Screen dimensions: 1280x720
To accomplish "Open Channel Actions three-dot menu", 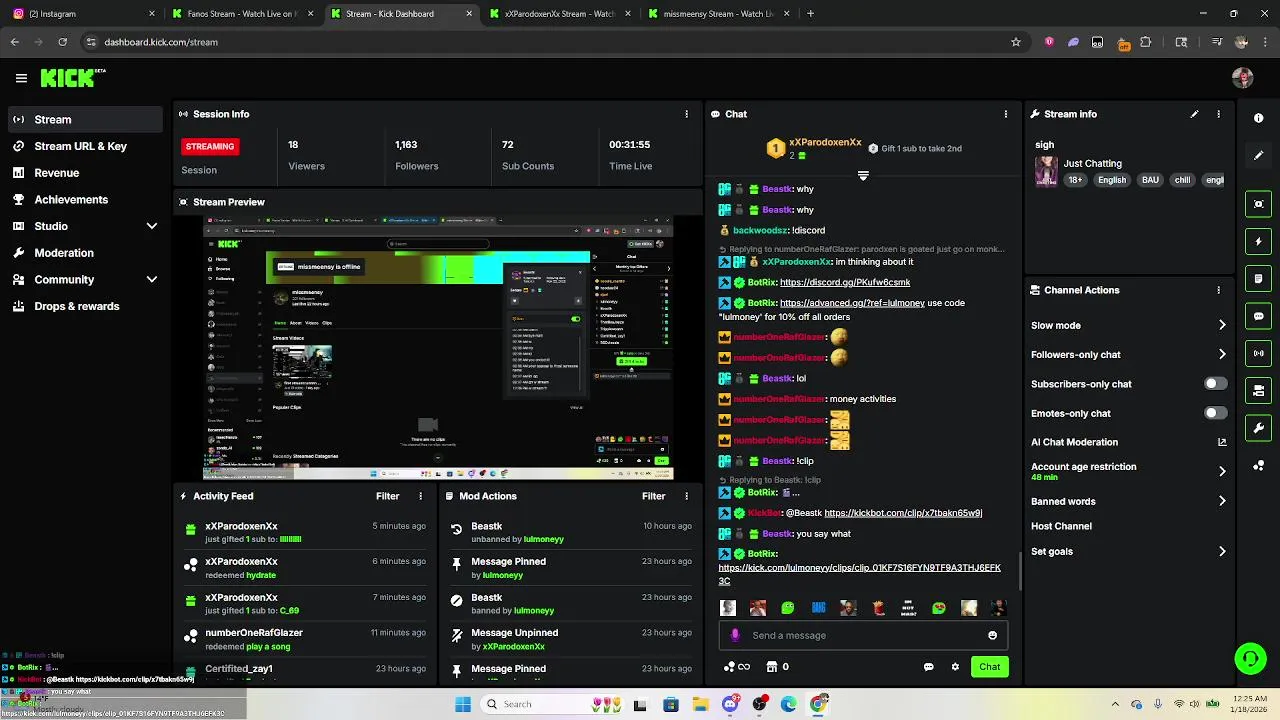I will (1218, 290).
